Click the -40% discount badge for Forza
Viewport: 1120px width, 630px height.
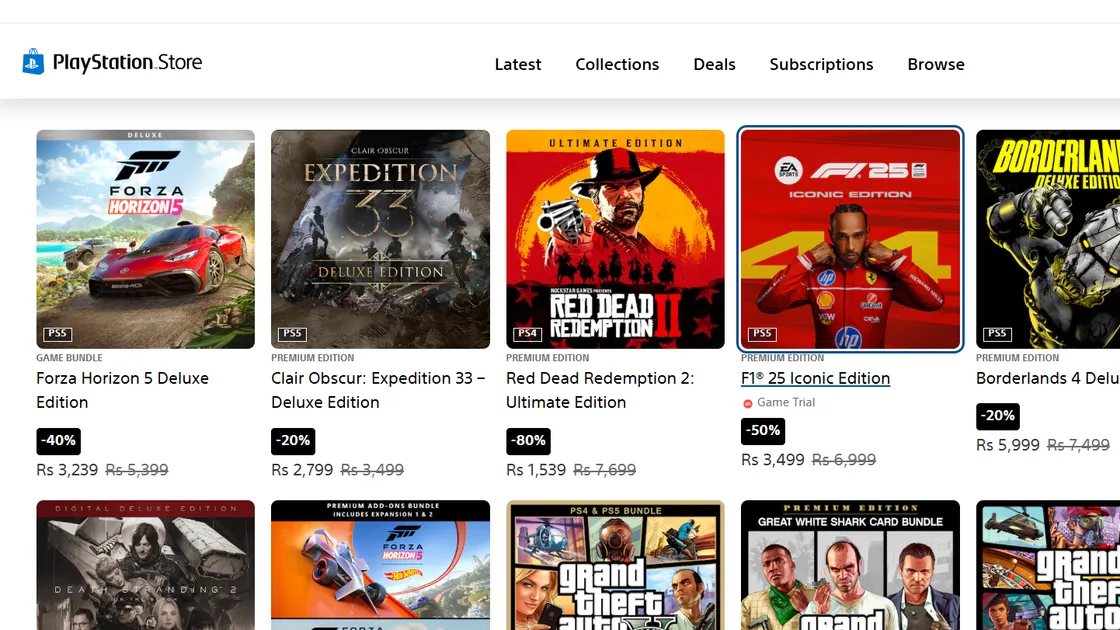tap(58, 440)
